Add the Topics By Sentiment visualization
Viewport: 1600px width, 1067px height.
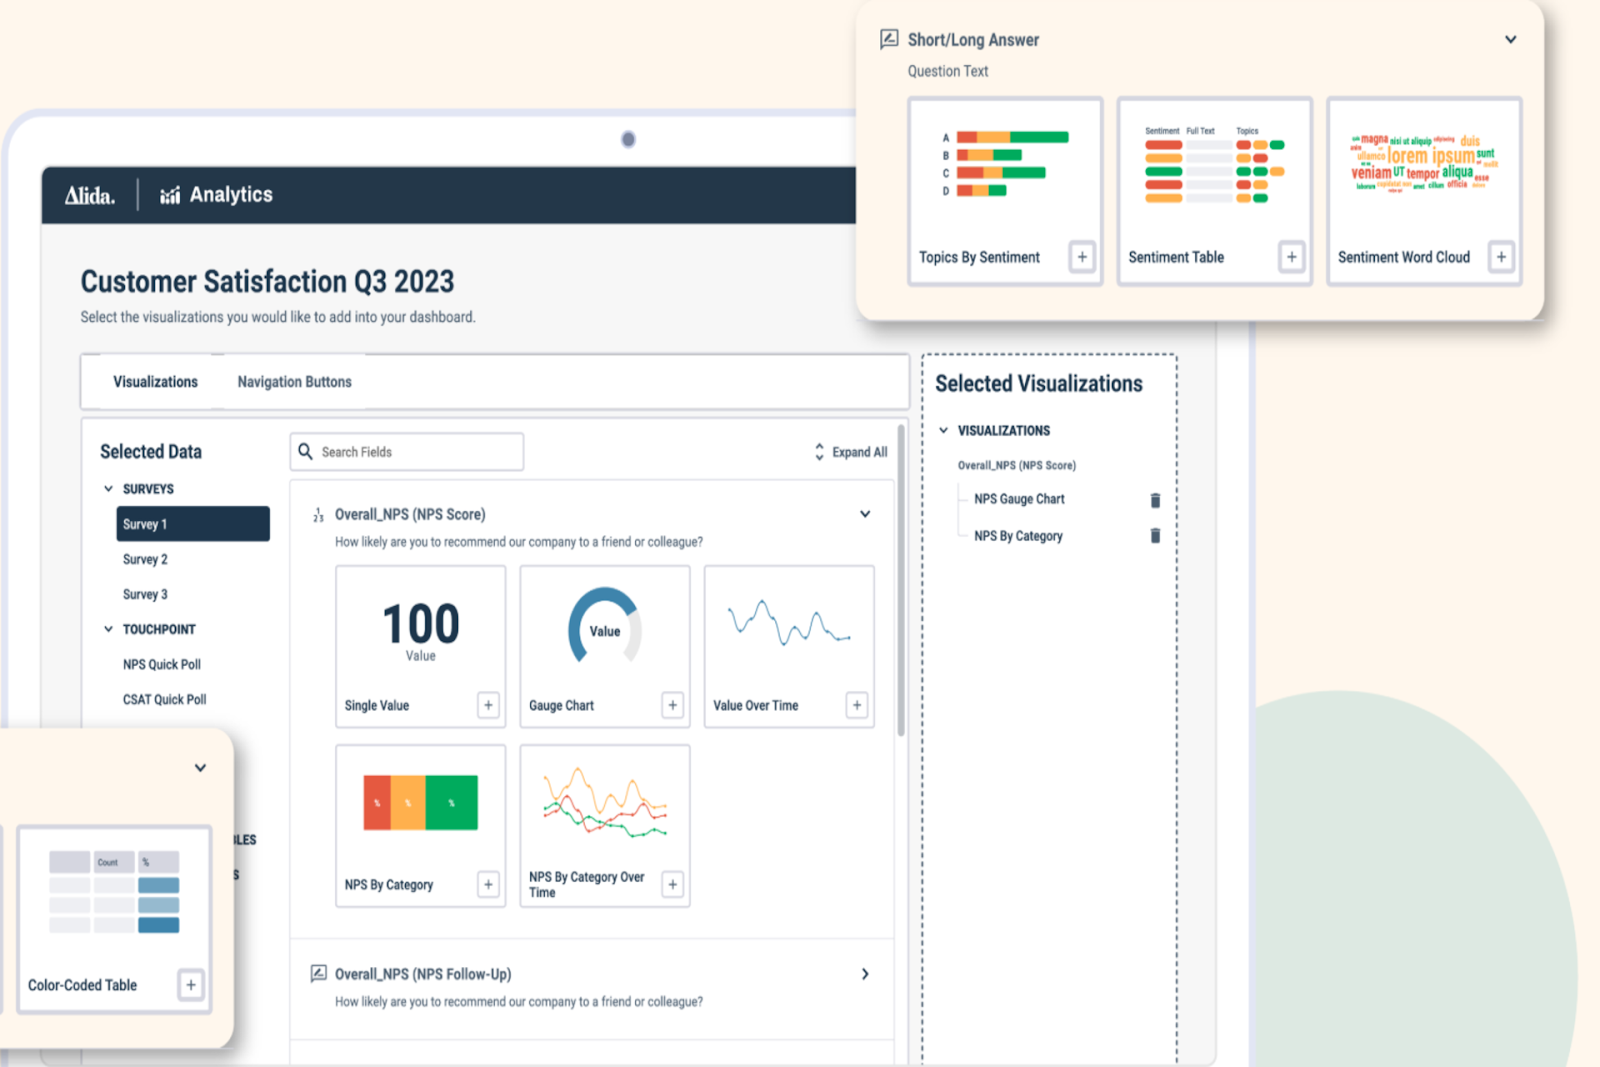(1082, 257)
